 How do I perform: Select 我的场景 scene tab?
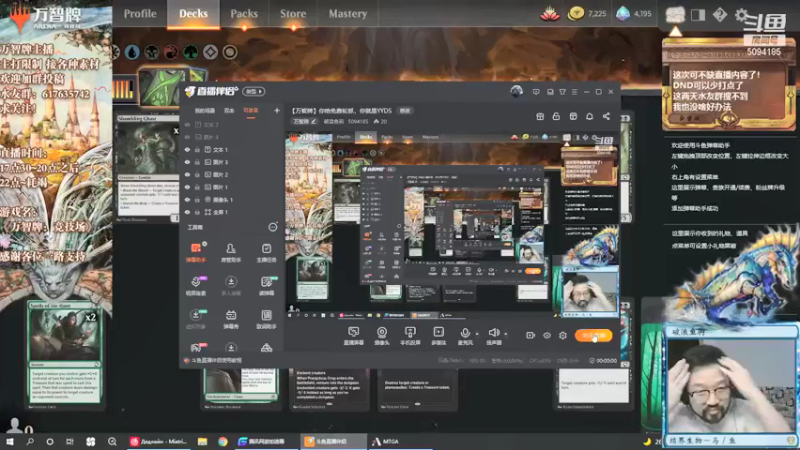(205, 111)
